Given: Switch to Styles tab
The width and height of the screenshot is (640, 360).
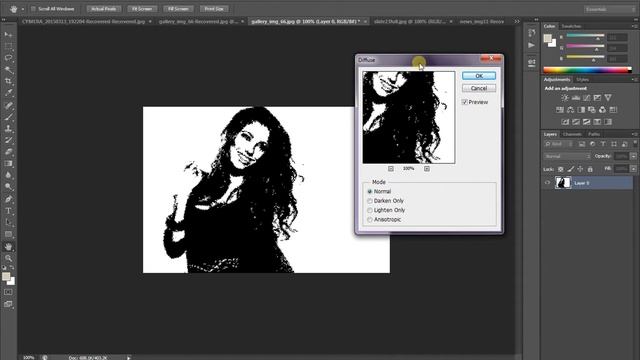Looking at the screenshot, I should click(582, 80).
